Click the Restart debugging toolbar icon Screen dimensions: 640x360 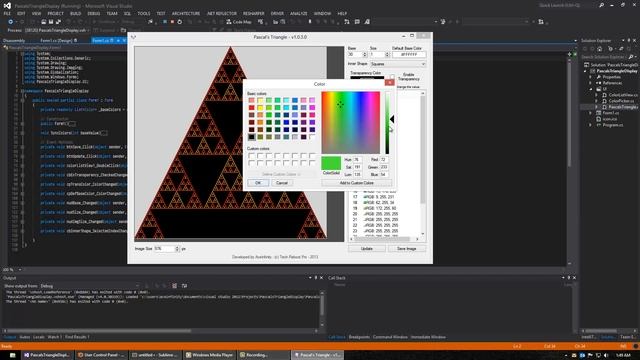point(180,22)
